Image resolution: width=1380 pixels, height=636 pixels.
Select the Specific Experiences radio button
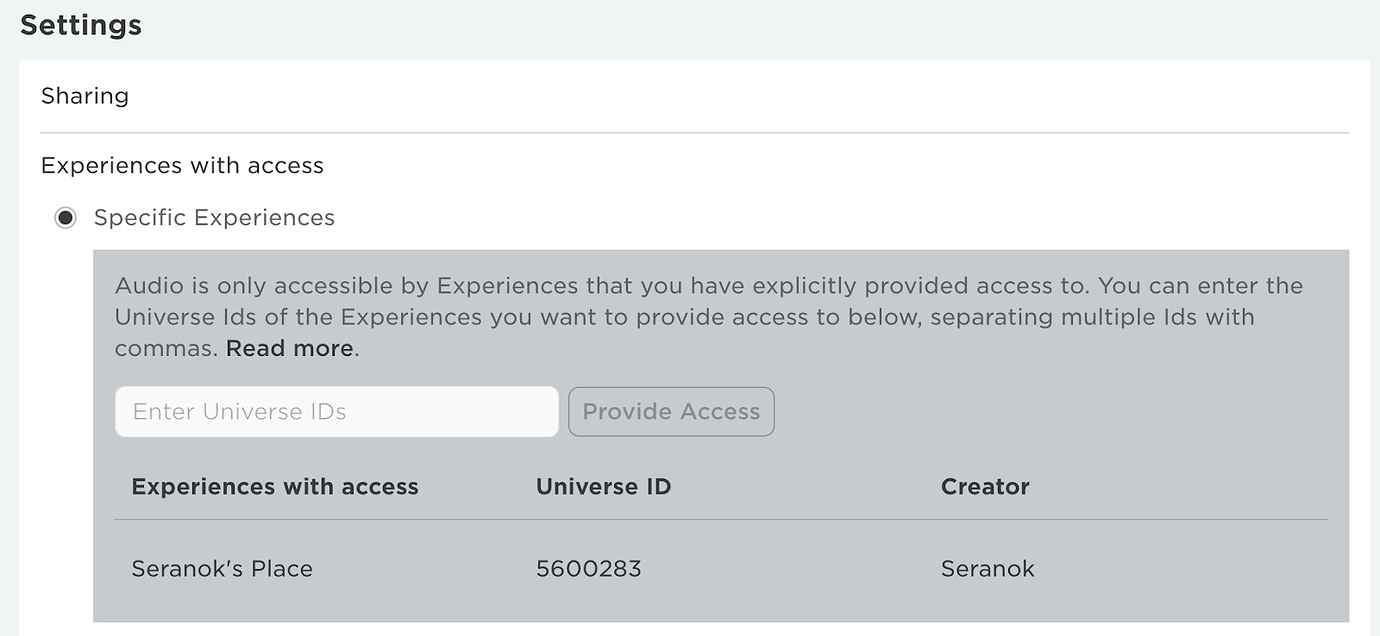coord(66,218)
